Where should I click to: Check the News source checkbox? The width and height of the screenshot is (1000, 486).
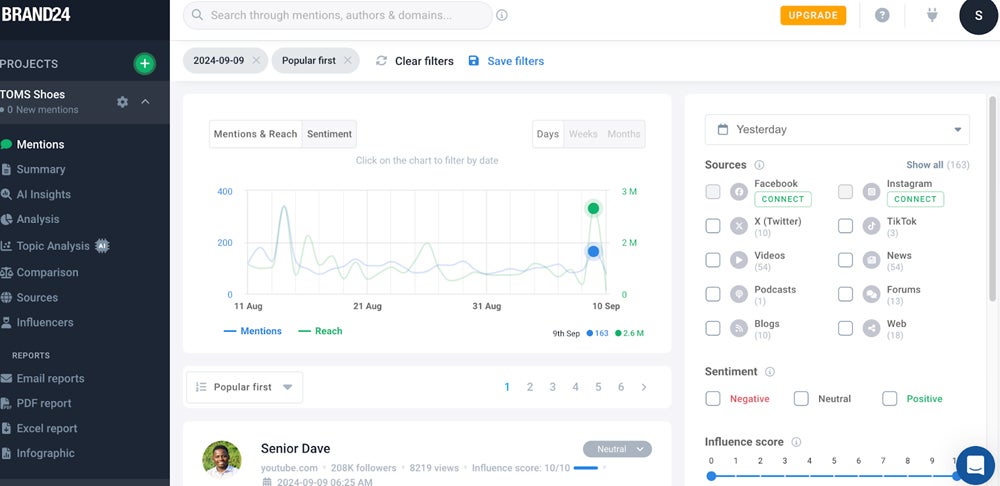point(845,260)
